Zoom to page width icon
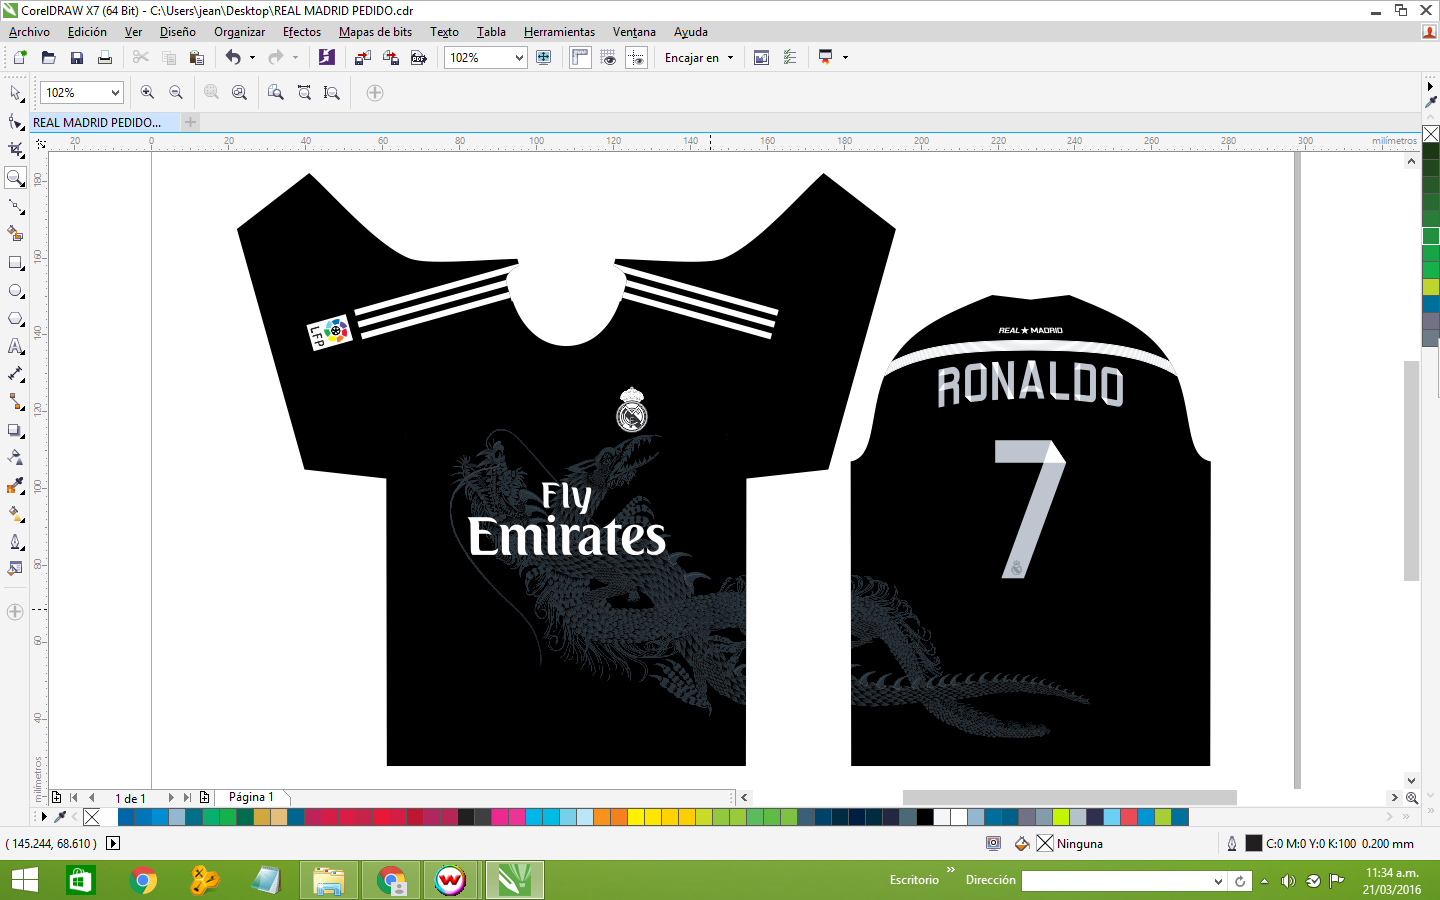 tap(304, 93)
